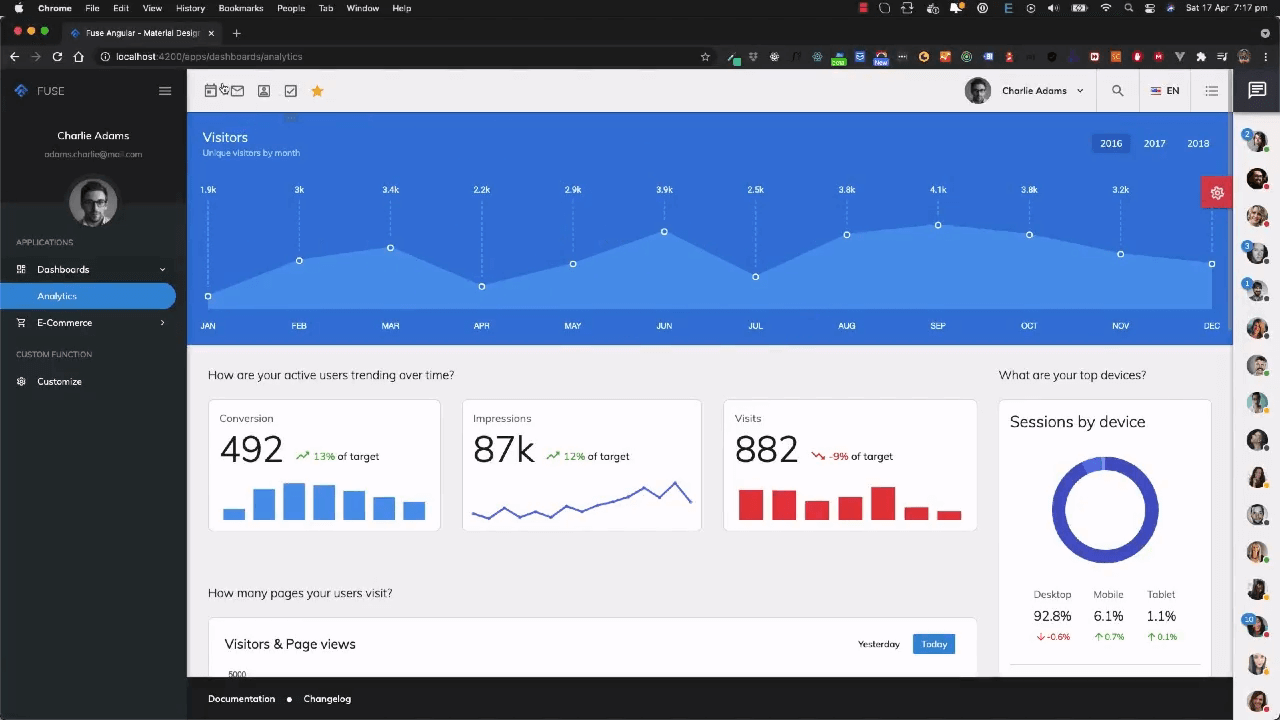Open the Bookmarks menu in menu bar
This screenshot has width=1280, height=720.
pyautogui.click(x=240, y=8)
